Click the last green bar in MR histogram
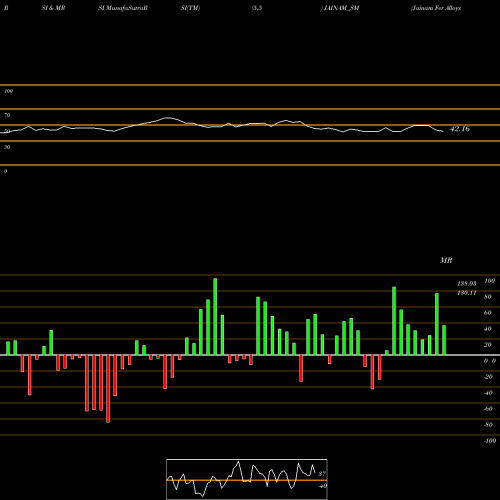This screenshot has height=500, width=500. tap(444, 340)
